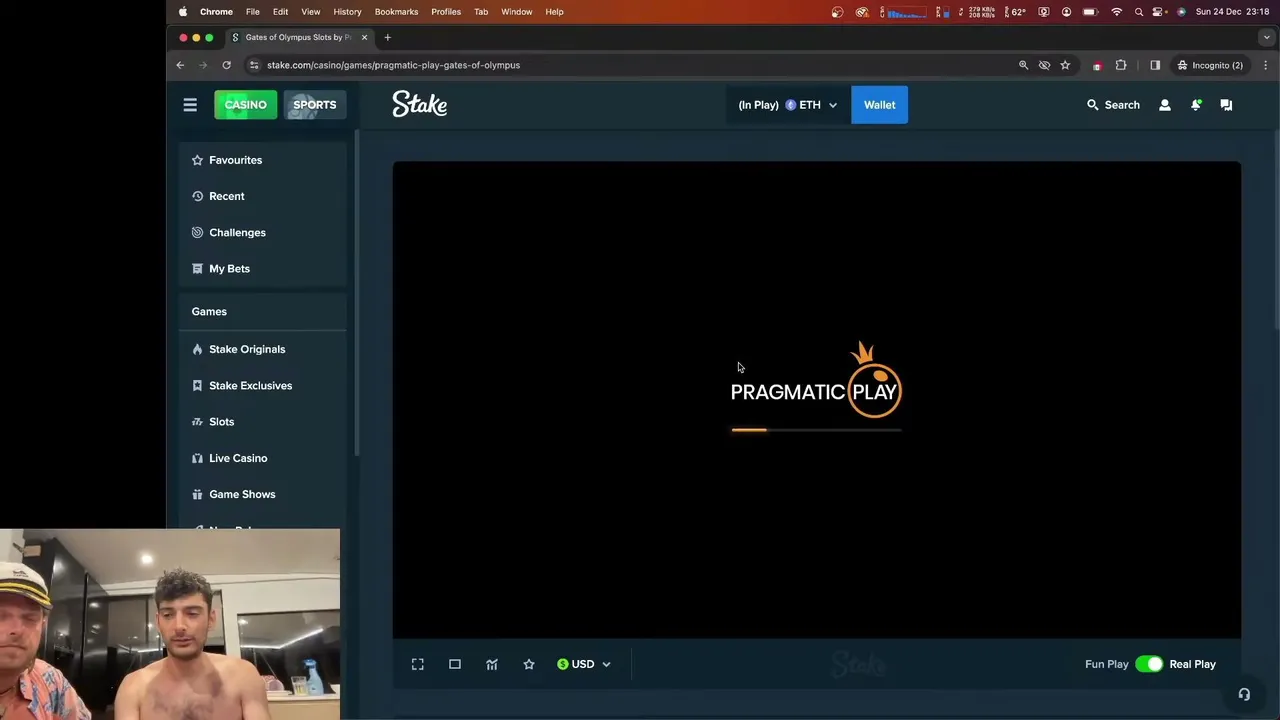Viewport: 1280px width, 720px height.
Task: Open the USD currency dropdown
Action: [584, 664]
